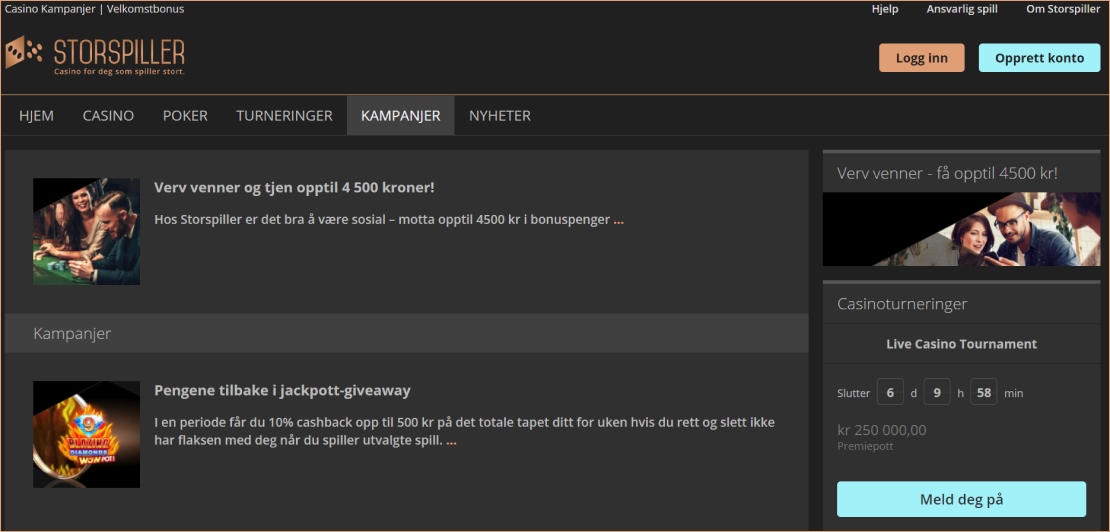Screen dimensions: 1110x532
Task: Click the poker players campaign thumbnail
Action: (86, 231)
